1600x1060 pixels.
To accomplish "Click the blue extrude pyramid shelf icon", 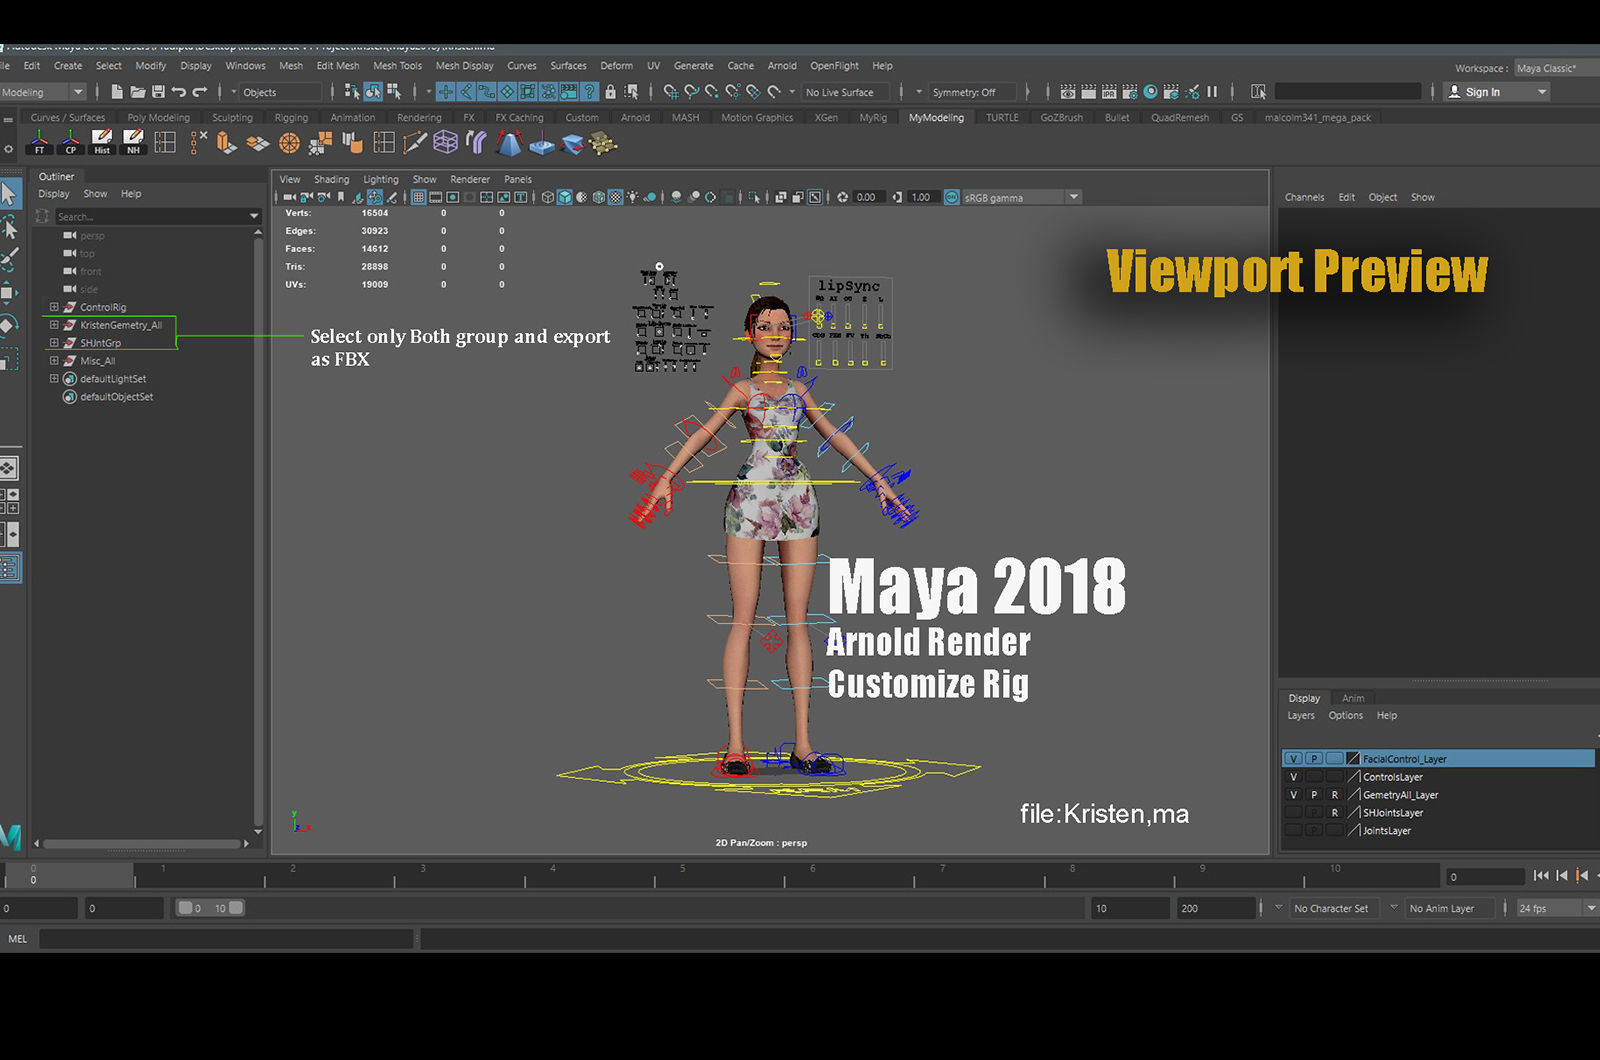I will click(509, 143).
